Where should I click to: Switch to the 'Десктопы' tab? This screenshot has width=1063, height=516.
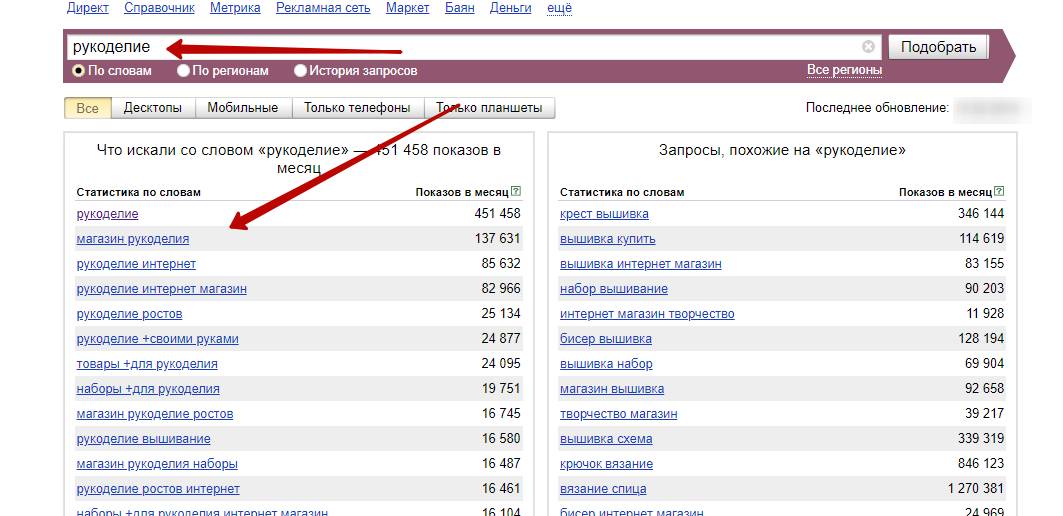(153, 108)
